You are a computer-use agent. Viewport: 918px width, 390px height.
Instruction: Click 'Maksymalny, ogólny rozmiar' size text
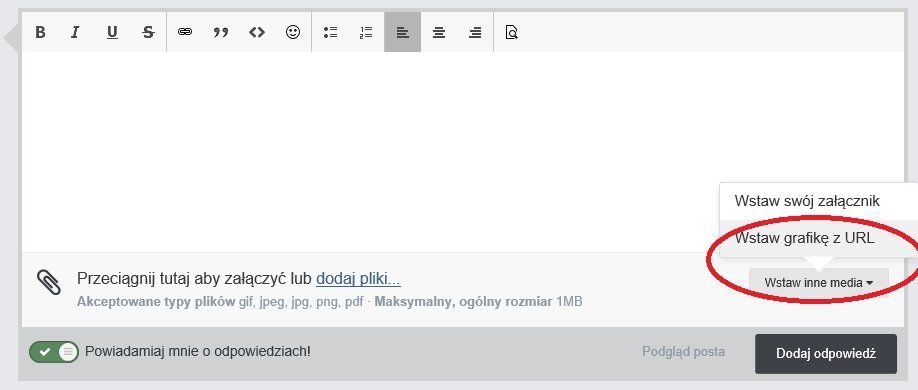463,302
